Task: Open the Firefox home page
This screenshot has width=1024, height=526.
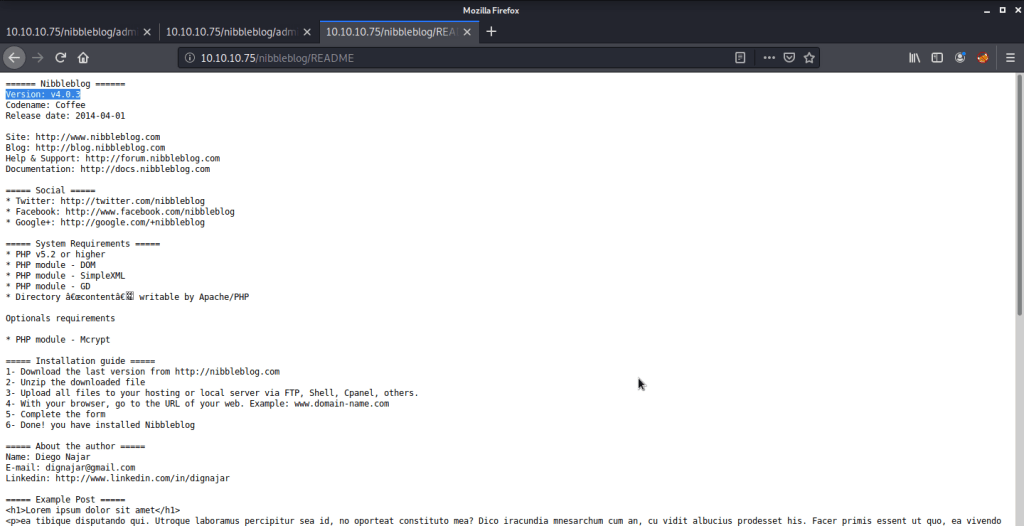Action: pos(84,58)
